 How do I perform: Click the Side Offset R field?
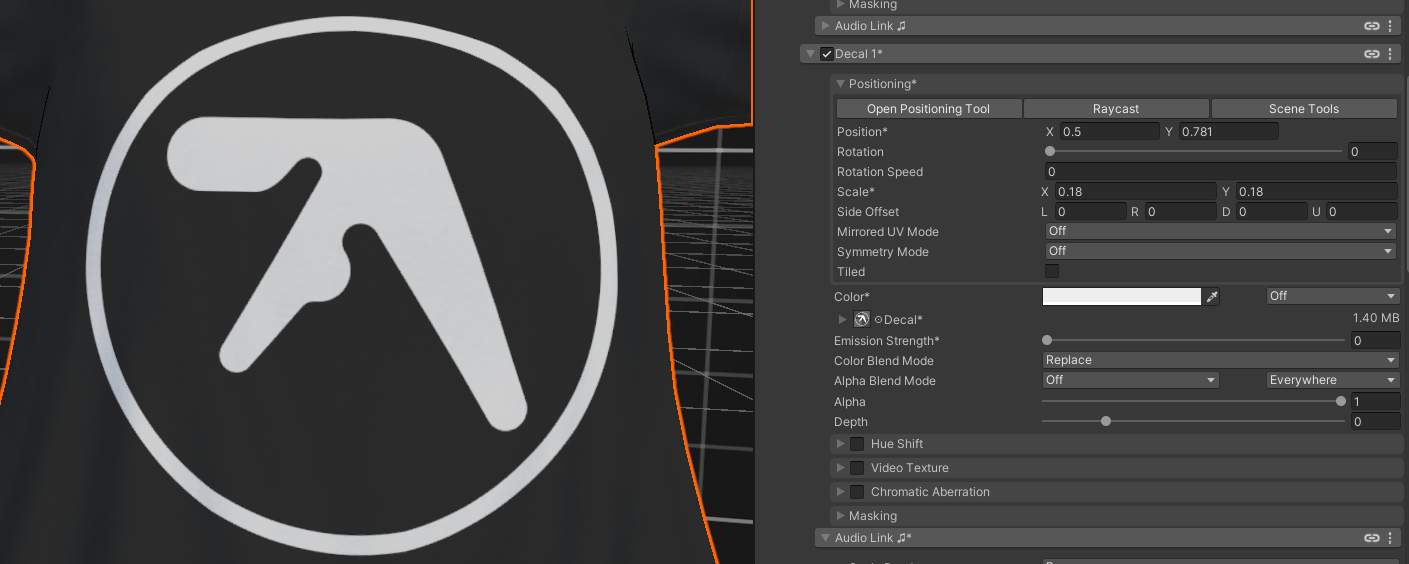(x=1180, y=211)
